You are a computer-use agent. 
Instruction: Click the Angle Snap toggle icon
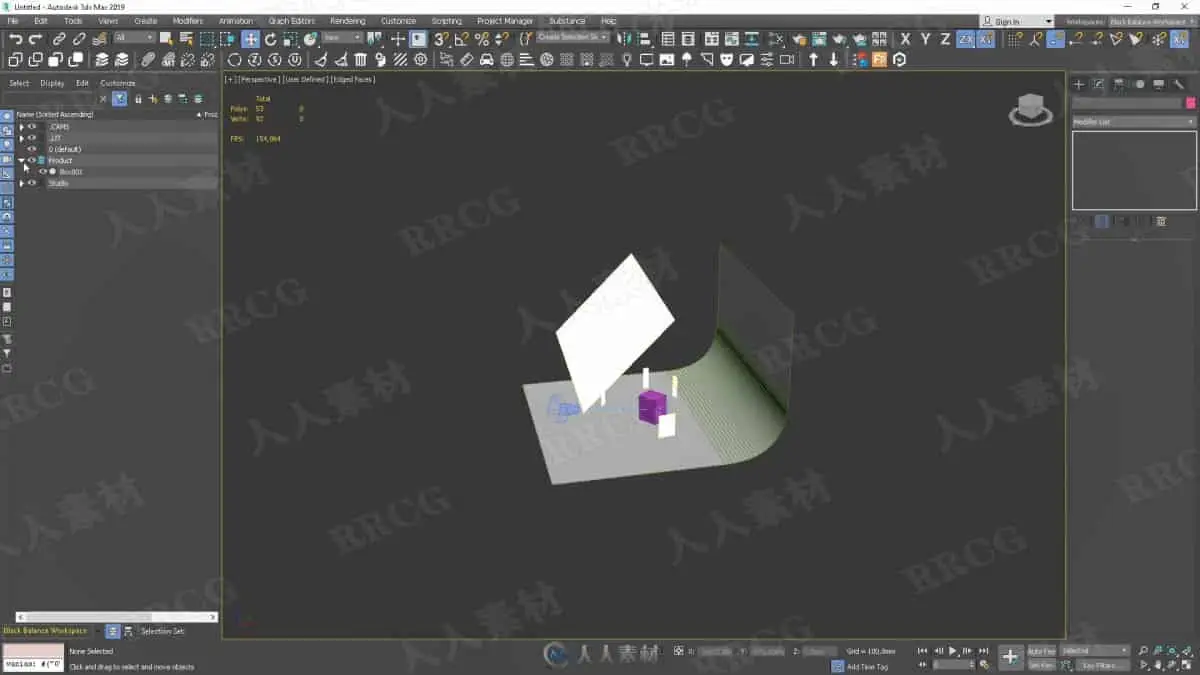[461, 39]
